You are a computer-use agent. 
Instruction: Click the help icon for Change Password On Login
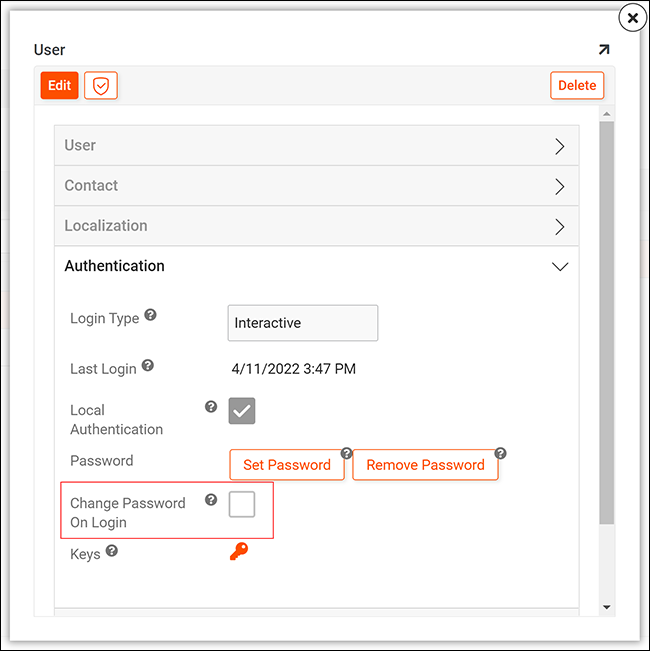211,500
